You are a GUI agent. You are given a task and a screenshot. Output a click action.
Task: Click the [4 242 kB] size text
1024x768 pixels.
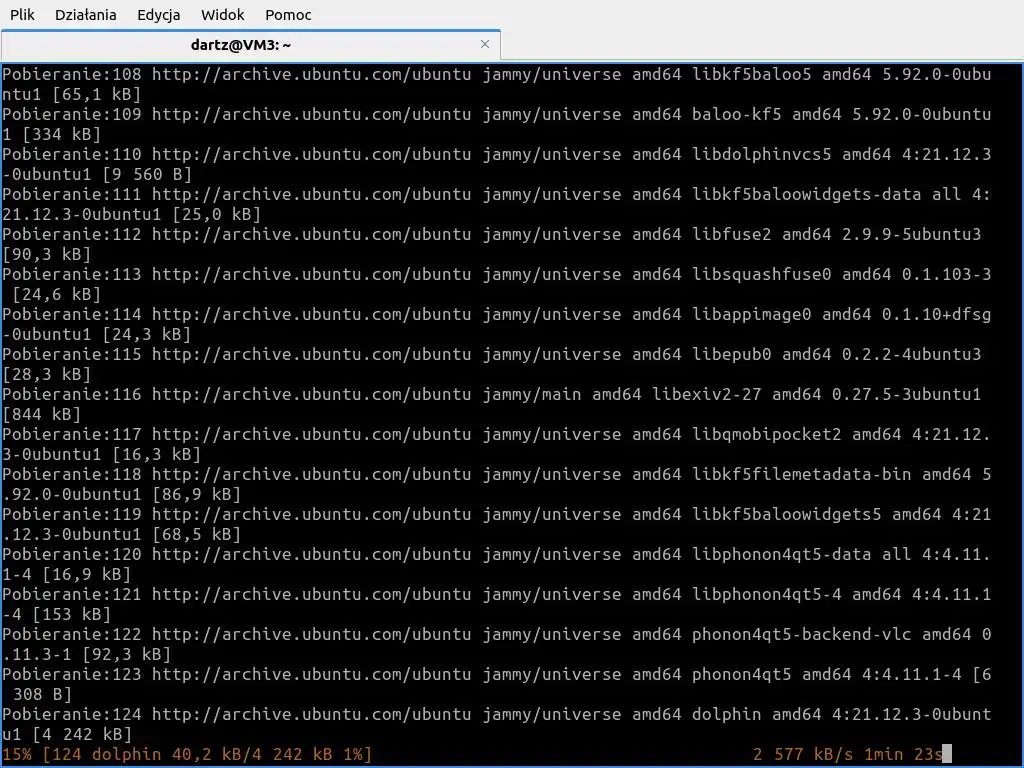pos(82,734)
